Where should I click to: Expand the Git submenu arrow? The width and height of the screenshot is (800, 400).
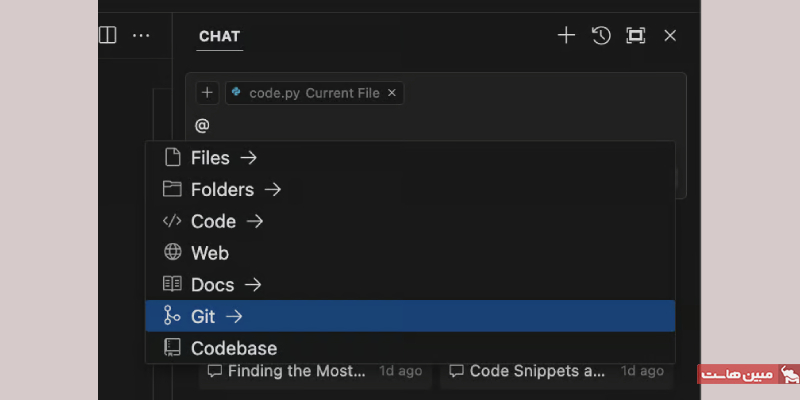[234, 317]
